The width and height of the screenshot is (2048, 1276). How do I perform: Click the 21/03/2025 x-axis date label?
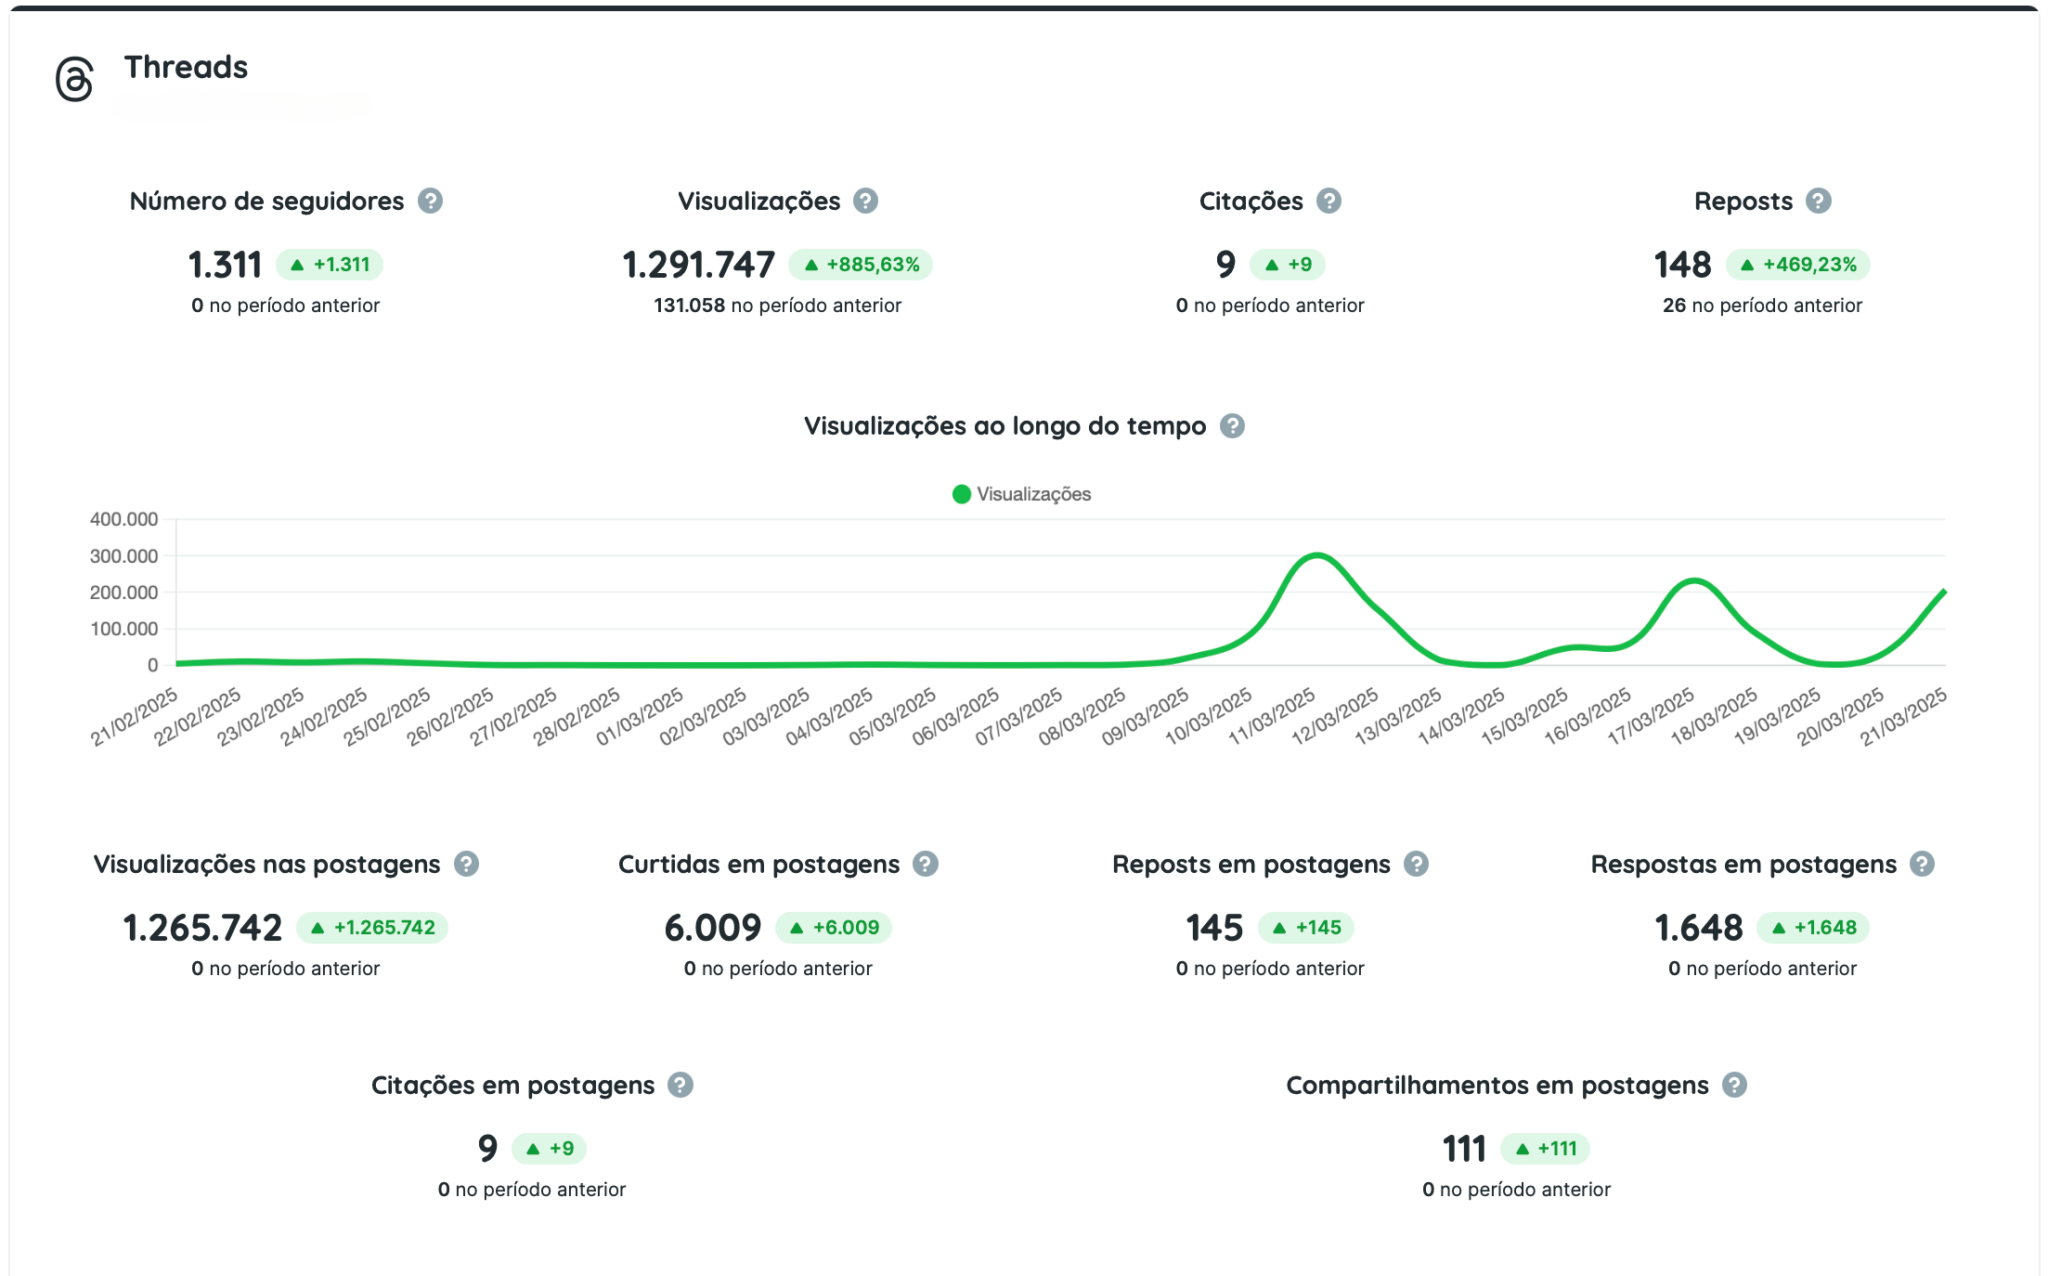tap(1903, 716)
